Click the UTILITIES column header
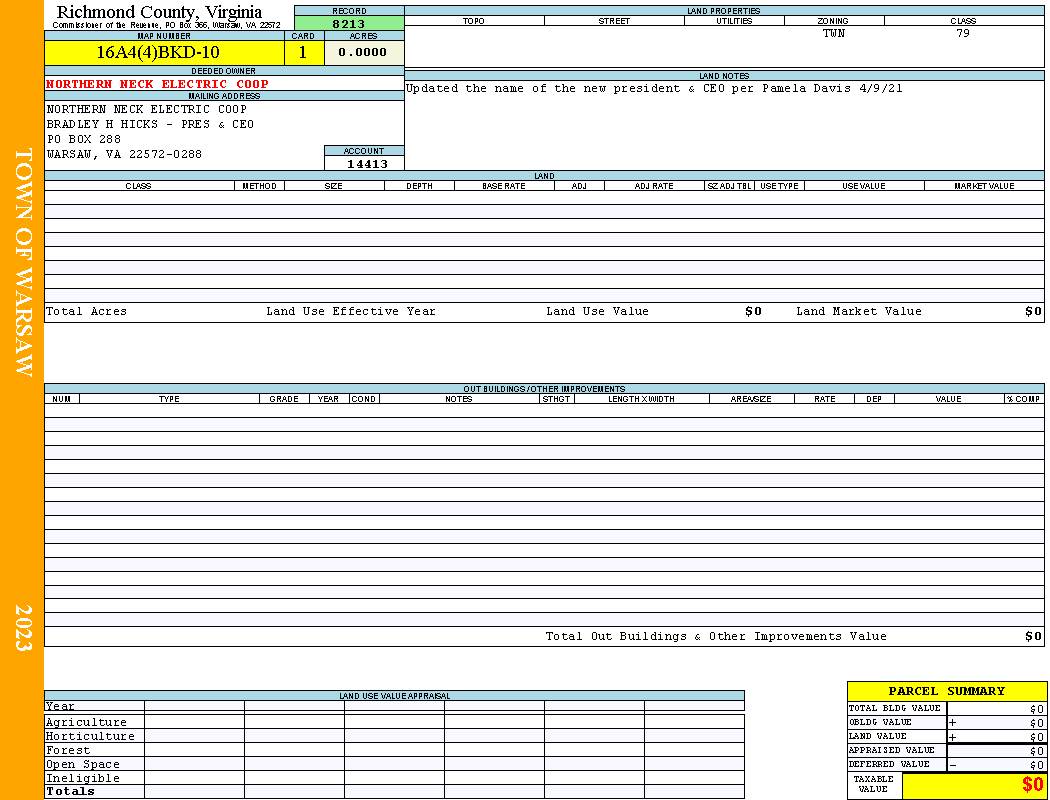 point(734,21)
